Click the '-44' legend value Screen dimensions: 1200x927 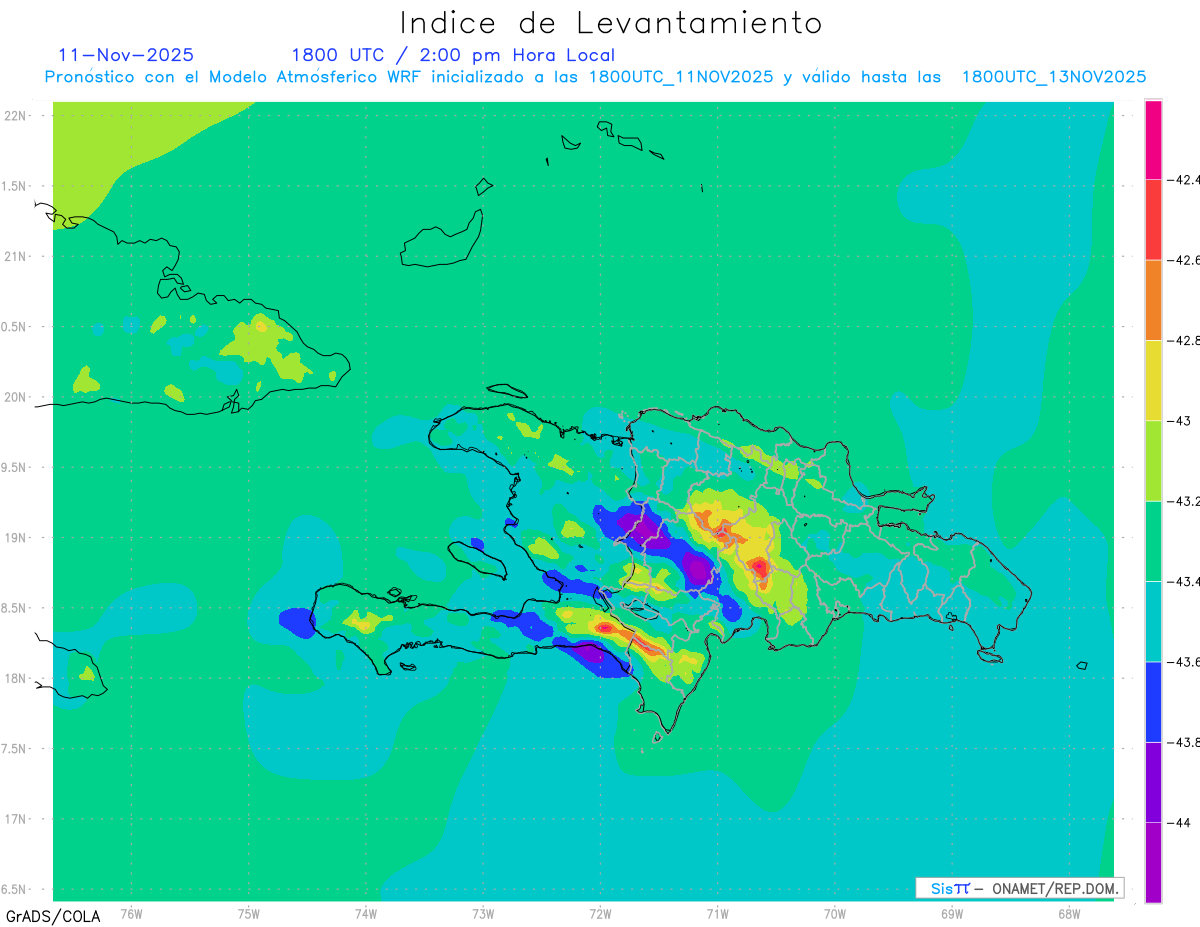(x=1179, y=822)
